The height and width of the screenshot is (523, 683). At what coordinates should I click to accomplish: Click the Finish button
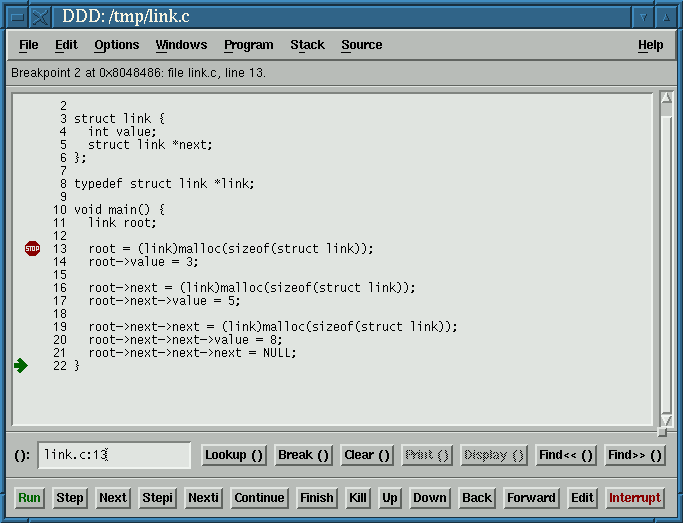point(316,497)
